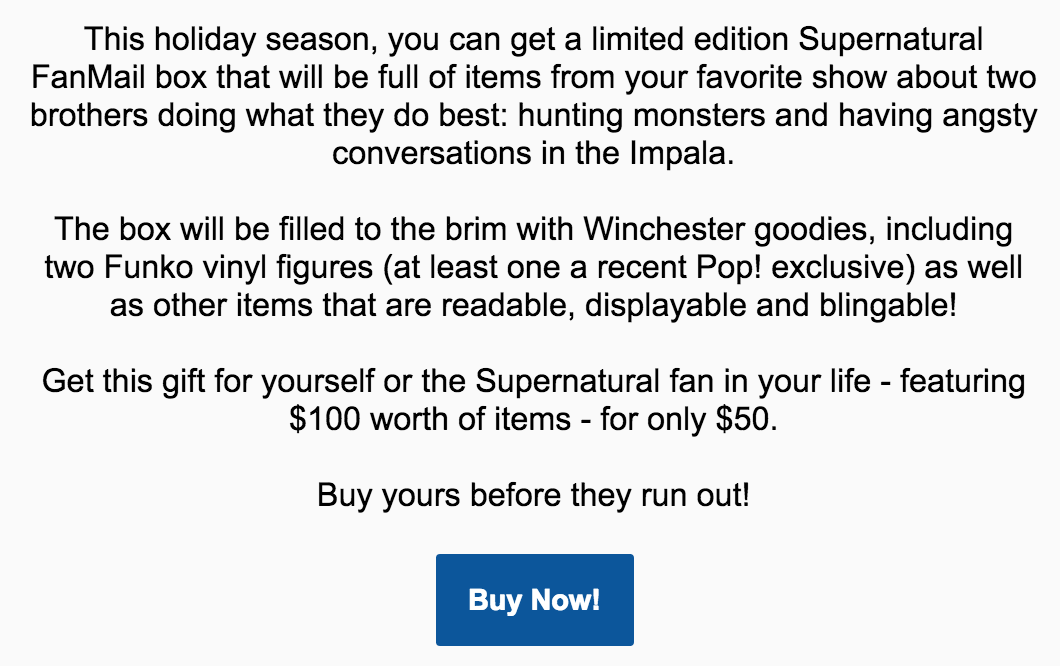Viewport: 1060px width, 666px height.
Task: Click the phrase 'two brothers' text's word 'brothers'
Action: (x=89, y=116)
